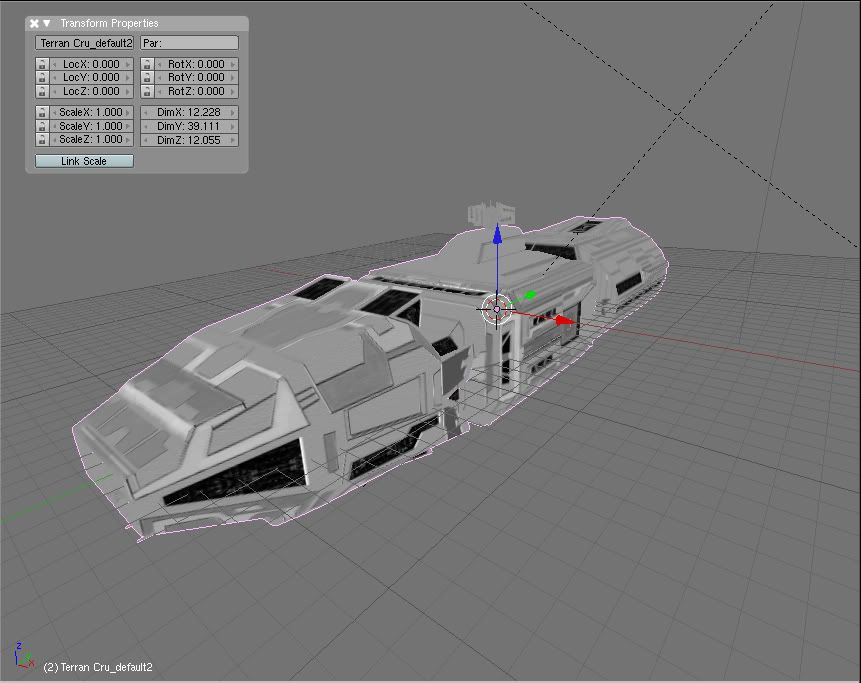
Task: Click the 3D cursor crosshair at object origin
Action: pyautogui.click(x=497, y=309)
